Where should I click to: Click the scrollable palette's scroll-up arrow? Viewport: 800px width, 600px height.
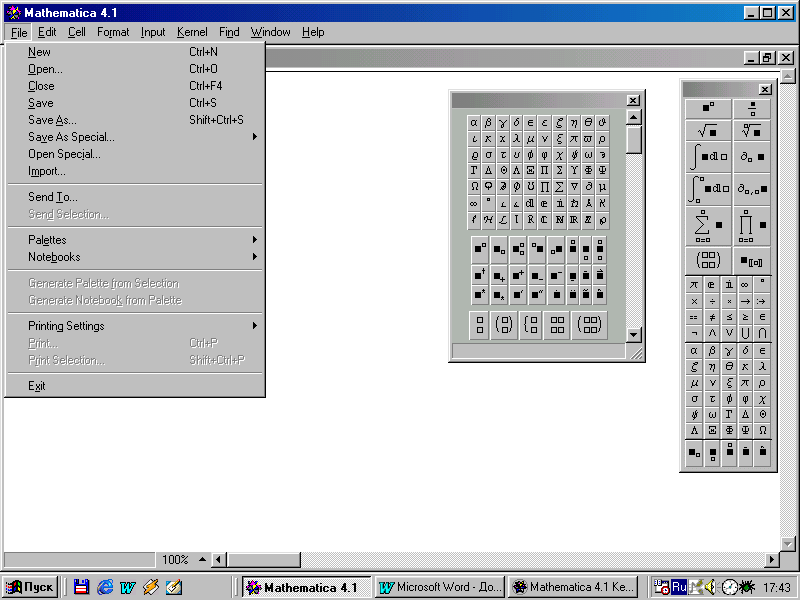pos(633,117)
